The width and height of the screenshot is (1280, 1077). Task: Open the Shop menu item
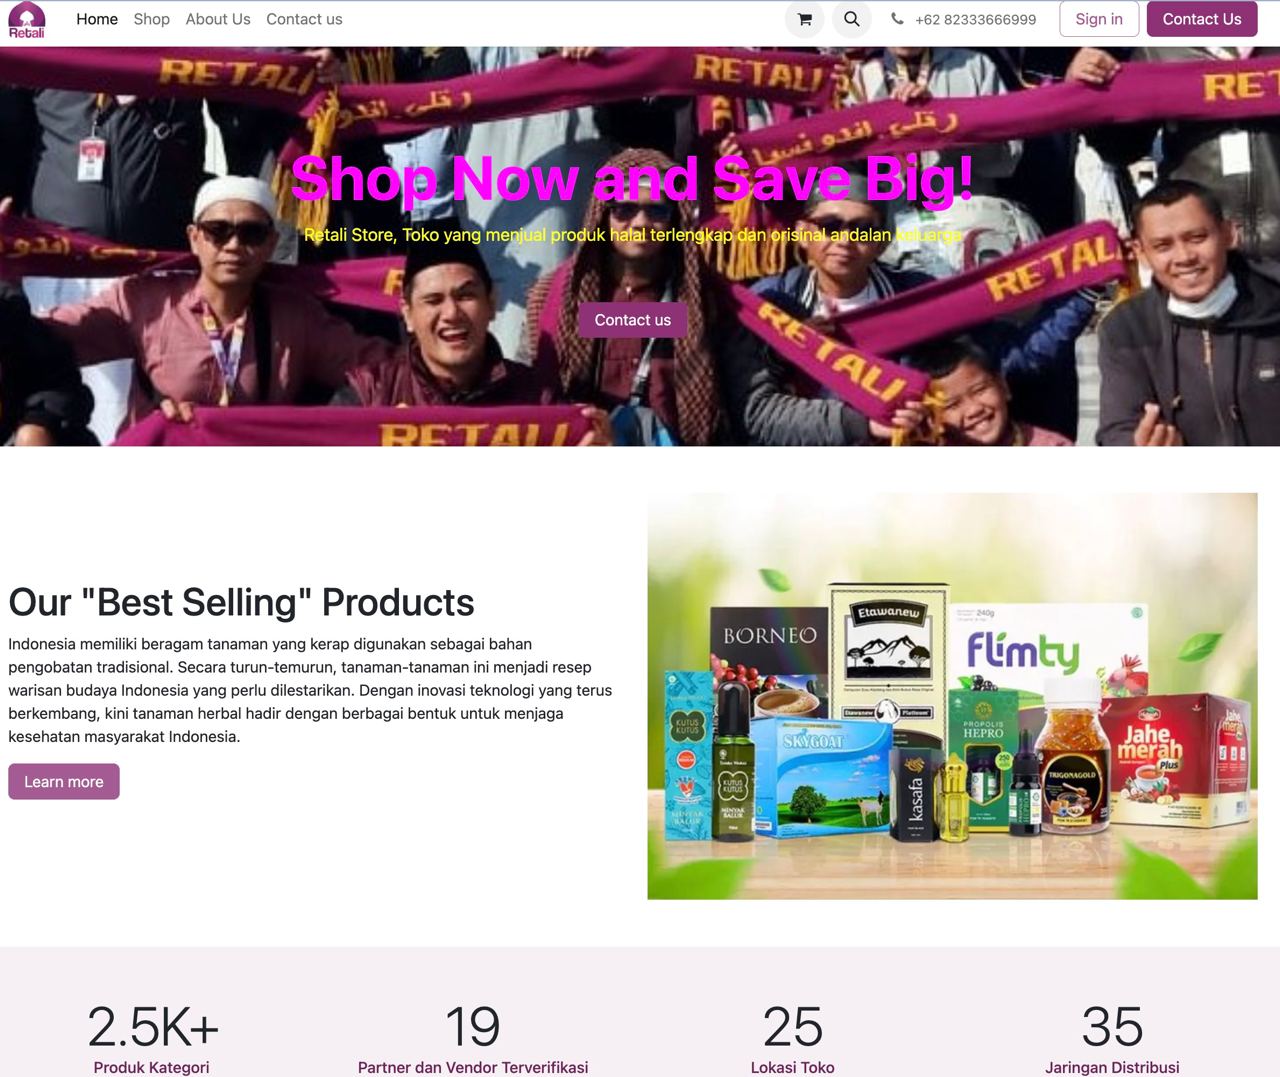(152, 19)
